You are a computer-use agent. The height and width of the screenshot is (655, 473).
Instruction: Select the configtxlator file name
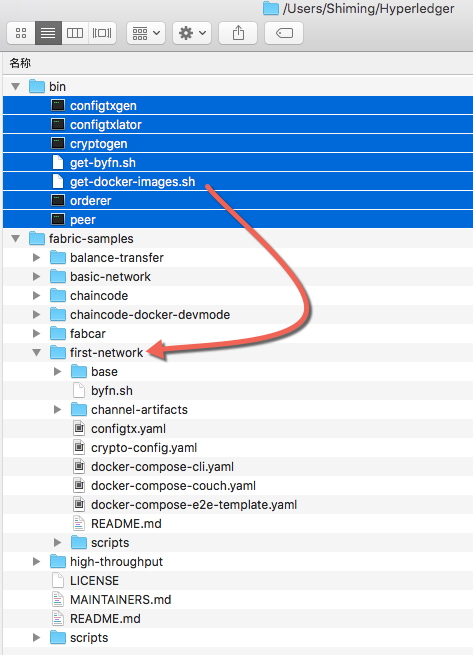point(106,124)
